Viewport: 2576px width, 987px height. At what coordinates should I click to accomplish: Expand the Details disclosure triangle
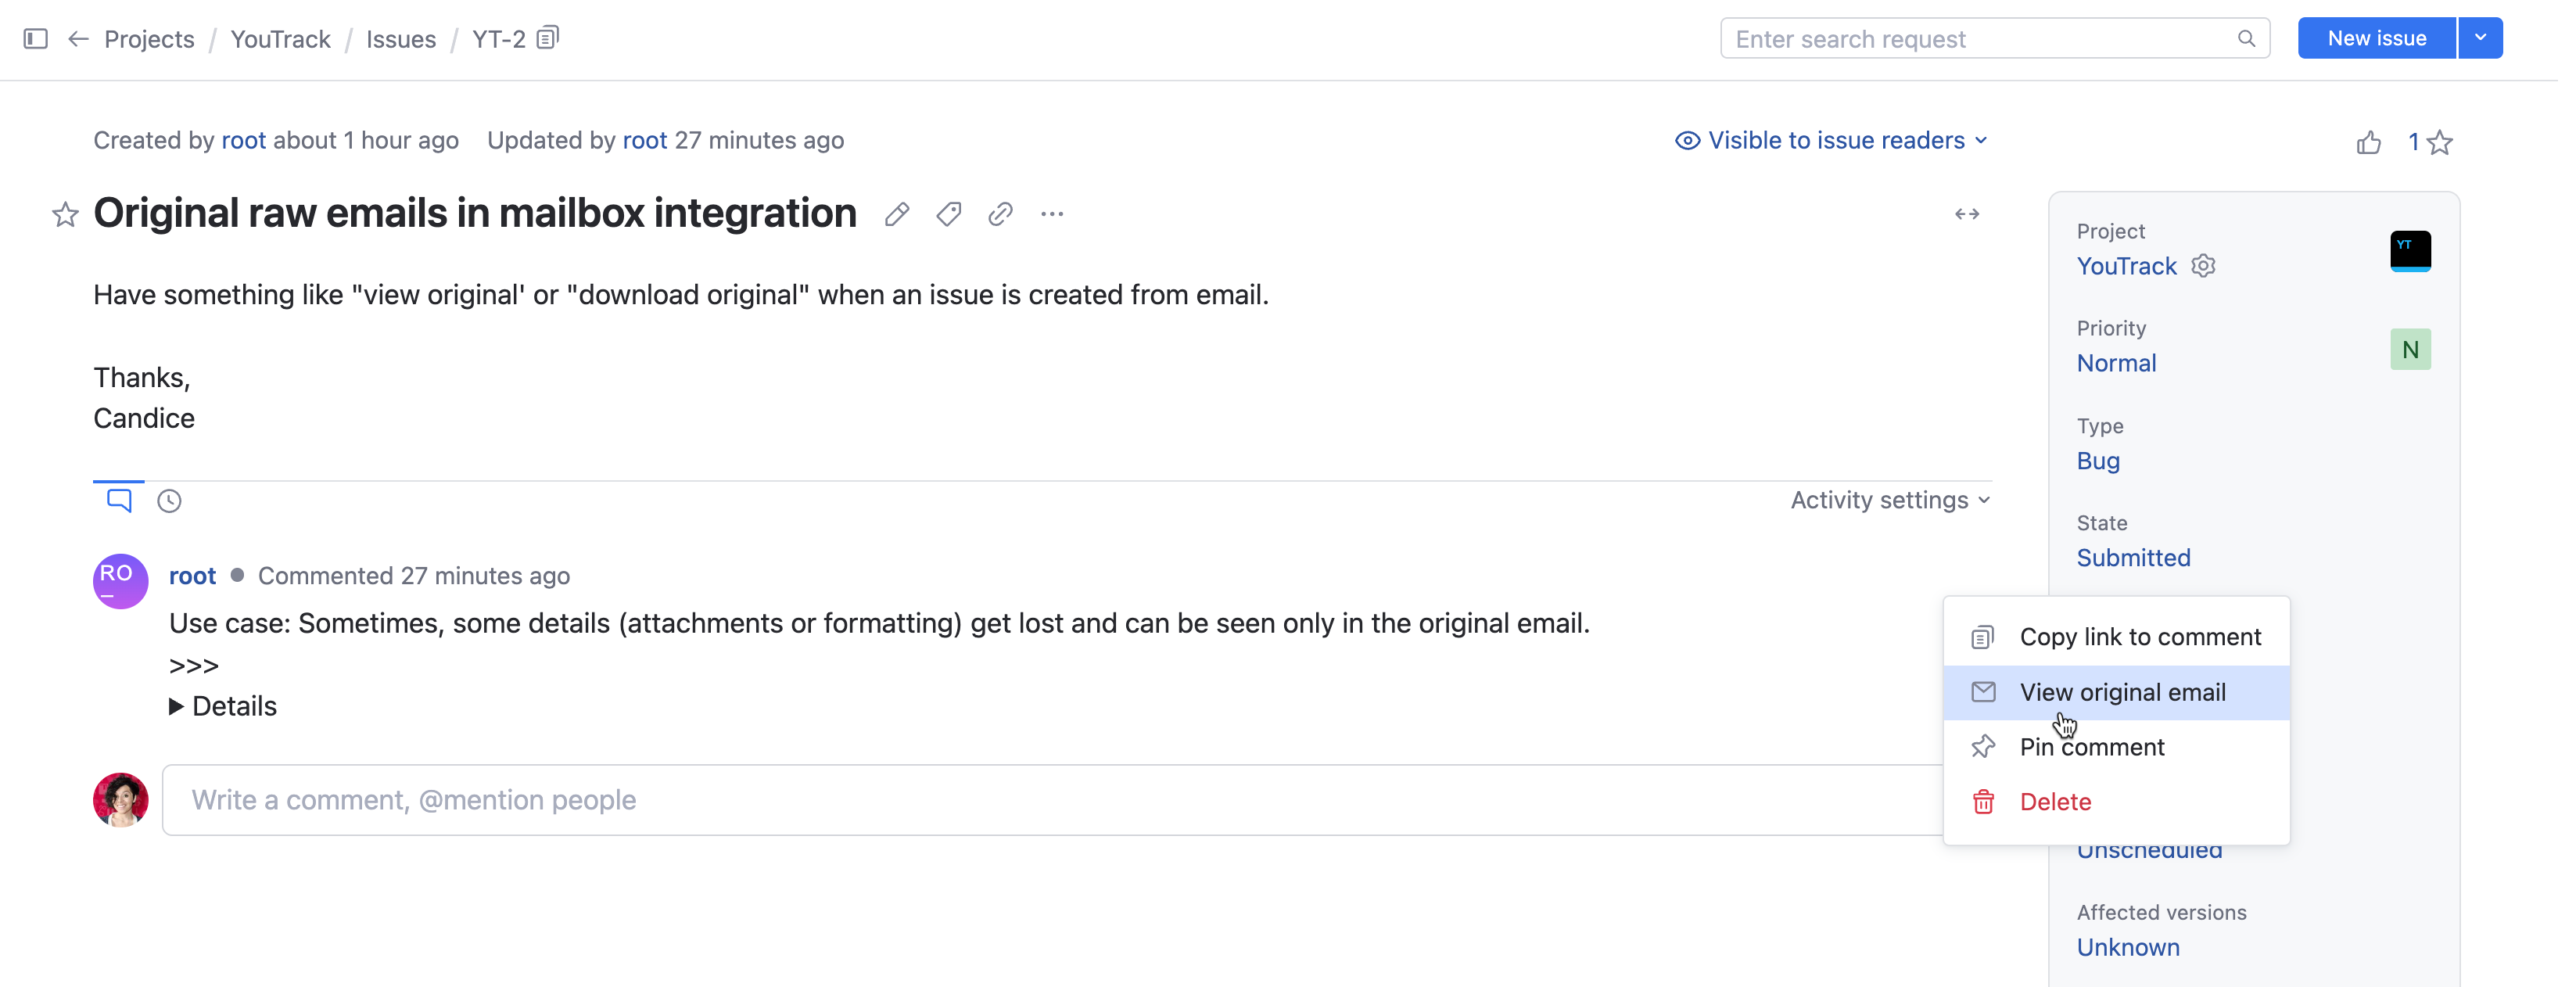pyautogui.click(x=177, y=707)
